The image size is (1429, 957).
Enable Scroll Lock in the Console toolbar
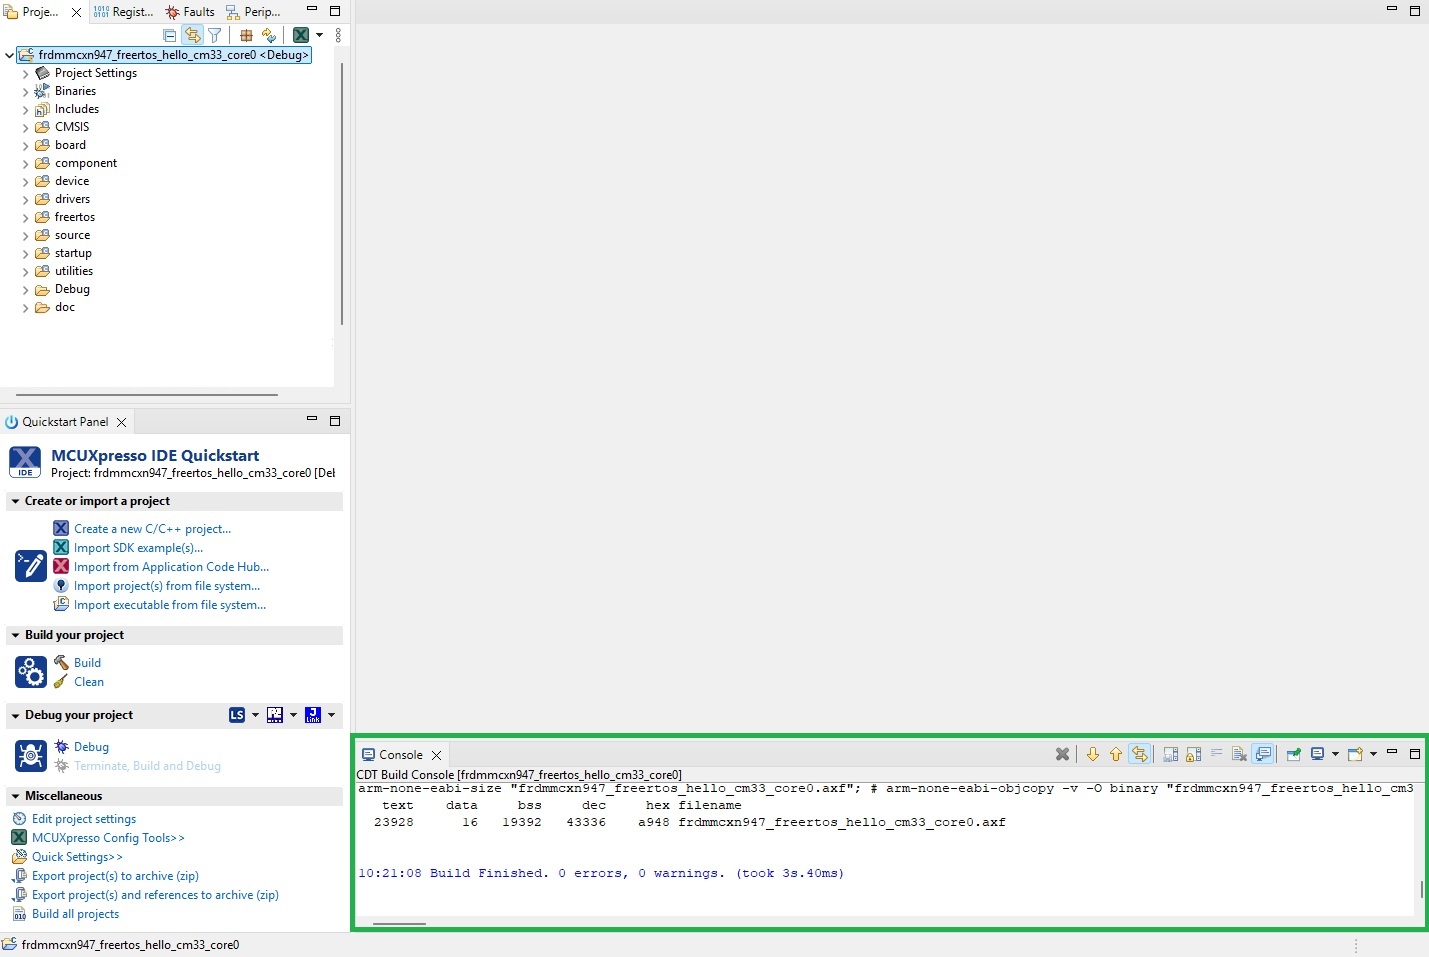pyautogui.click(x=1194, y=754)
